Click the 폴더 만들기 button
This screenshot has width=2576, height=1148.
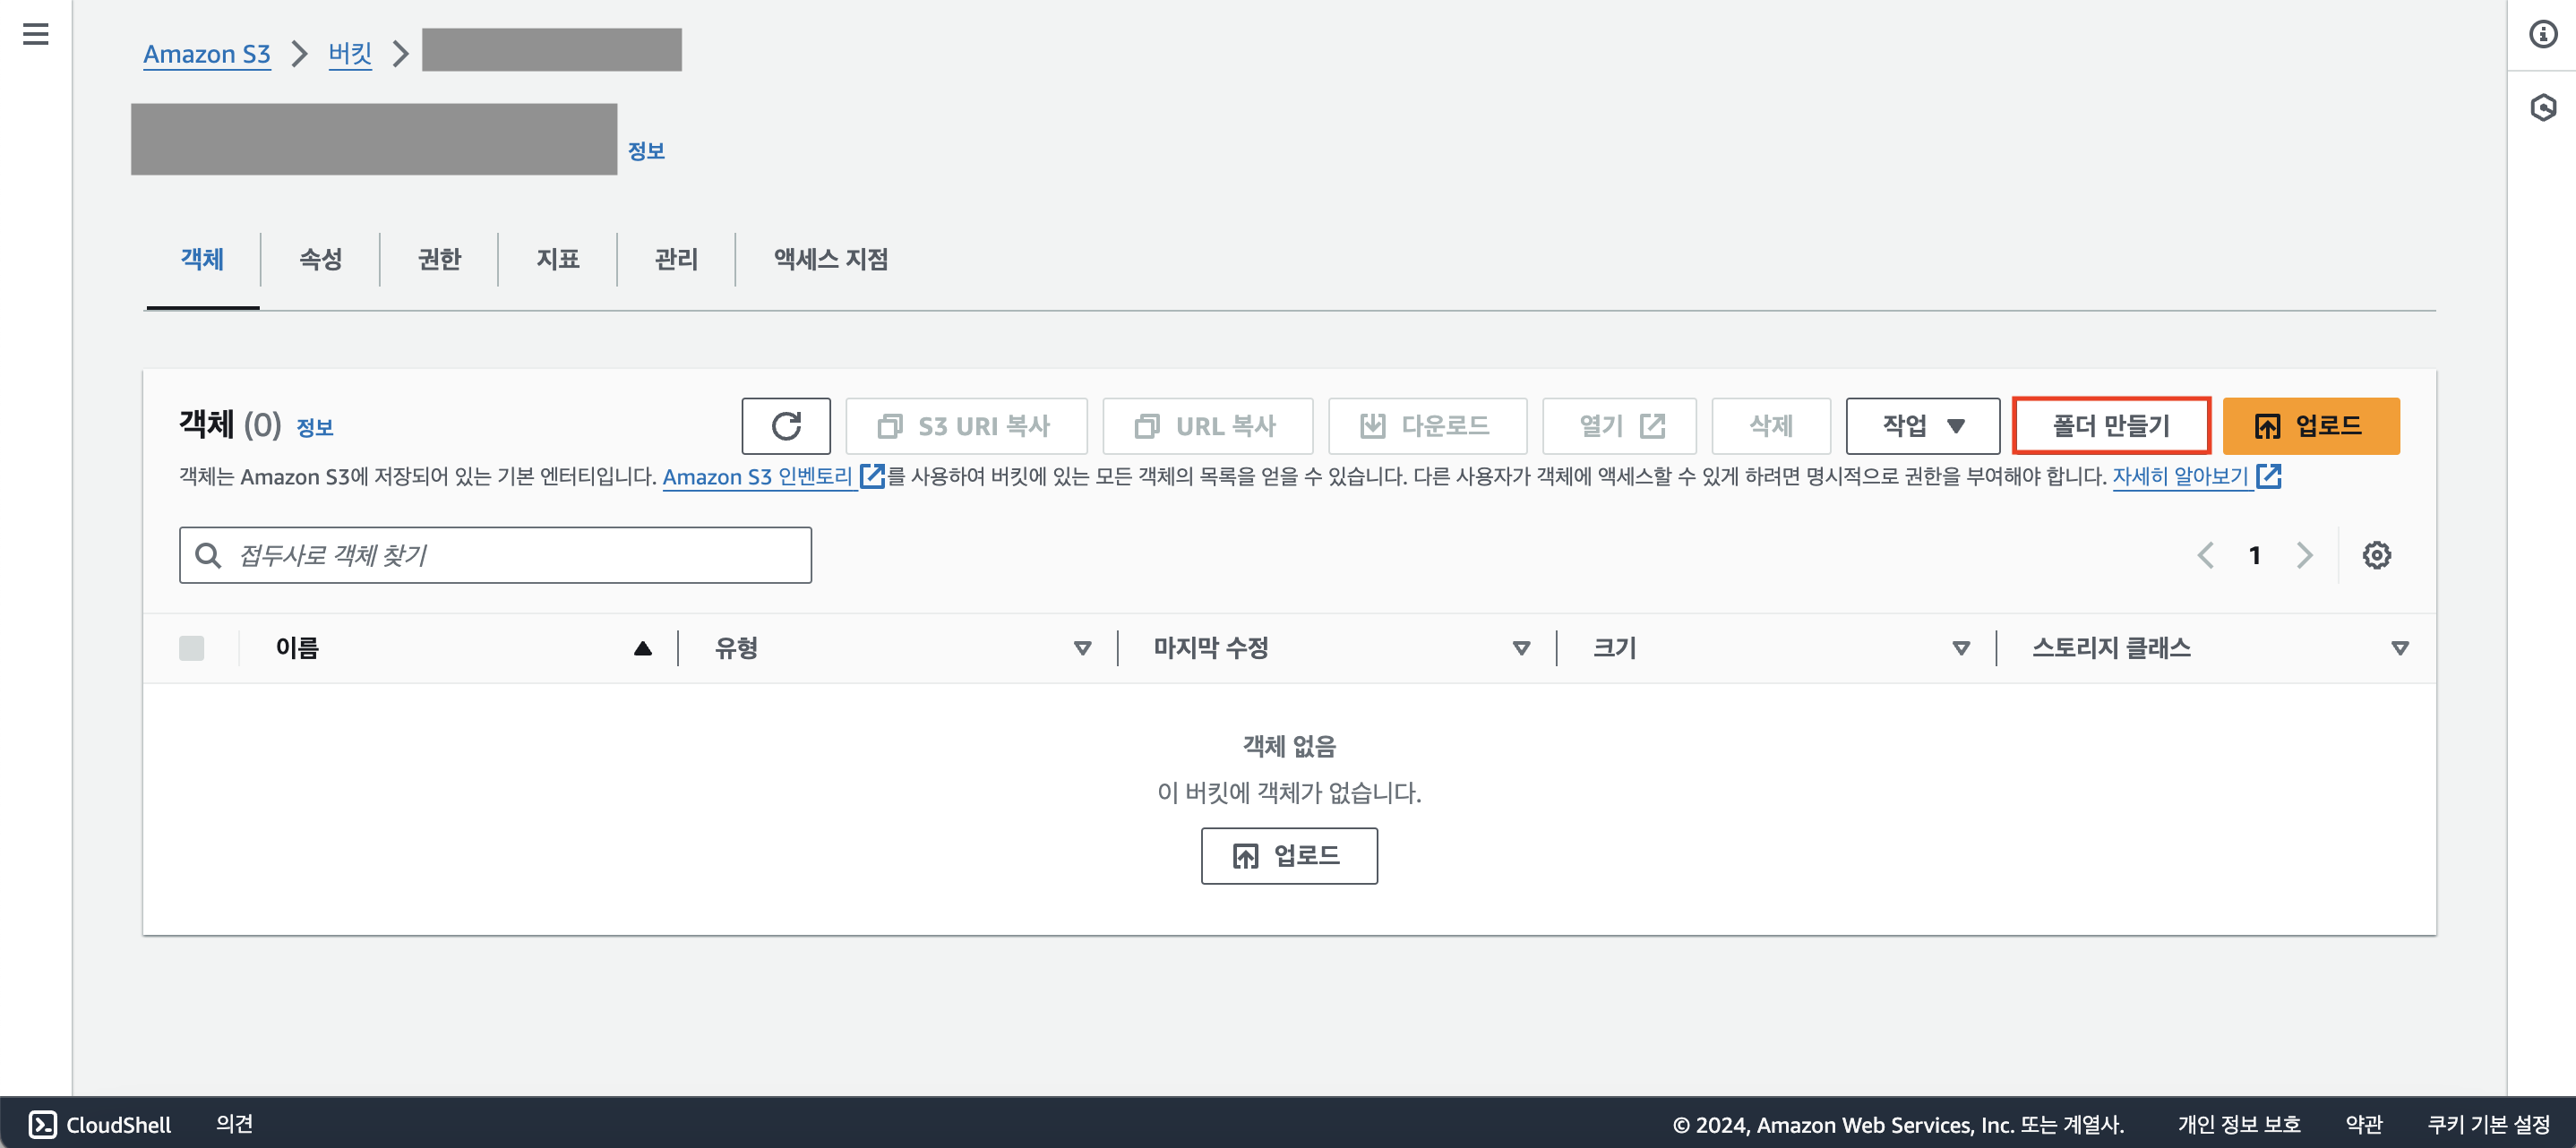click(x=2110, y=426)
